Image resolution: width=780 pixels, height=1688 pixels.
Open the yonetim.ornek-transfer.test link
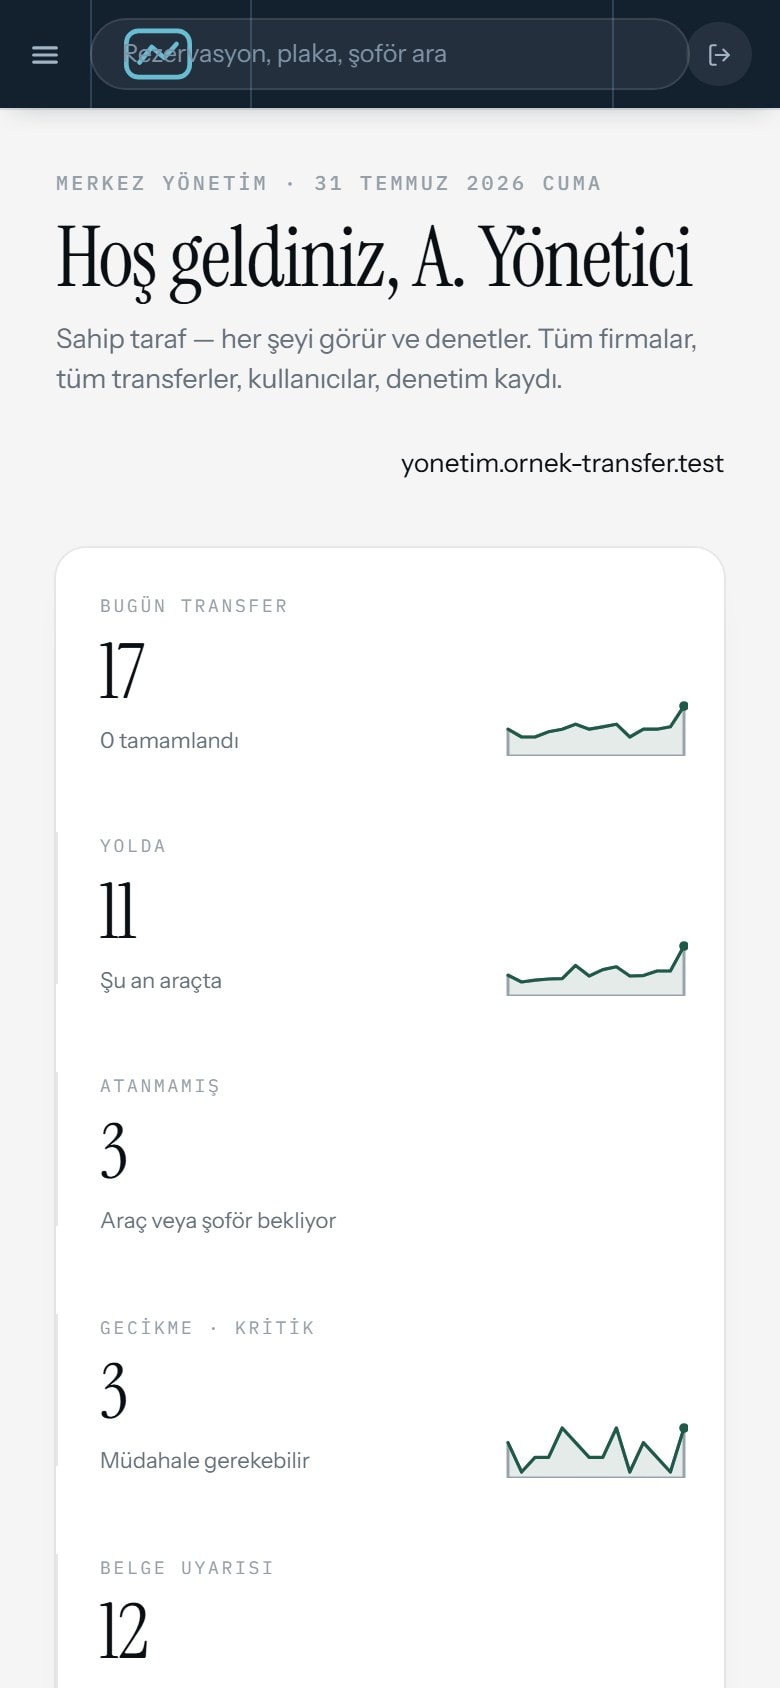click(562, 463)
